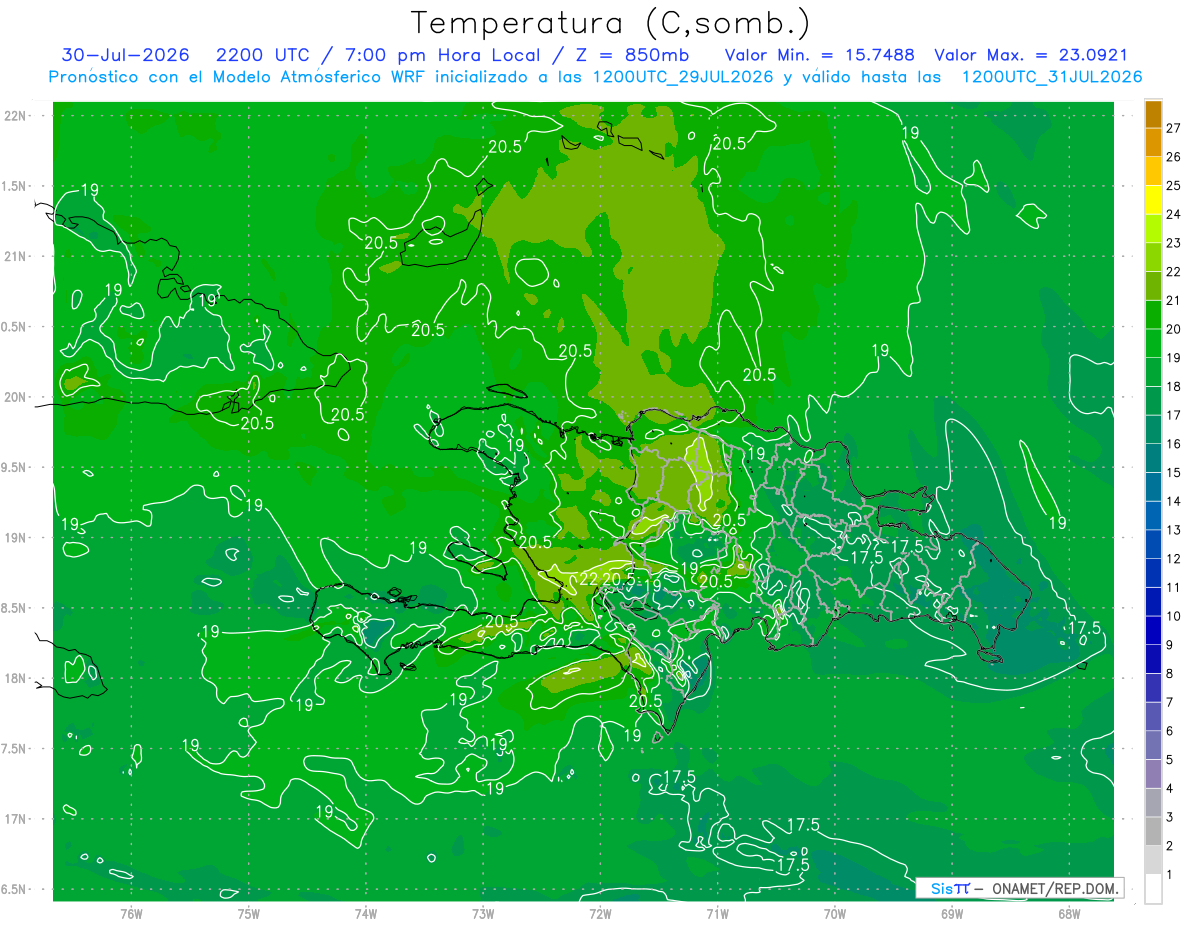Select the '1200UTC_29JUL2026' initialization timestamp
This screenshot has height=927, width=1200.
(x=680, y=77)
